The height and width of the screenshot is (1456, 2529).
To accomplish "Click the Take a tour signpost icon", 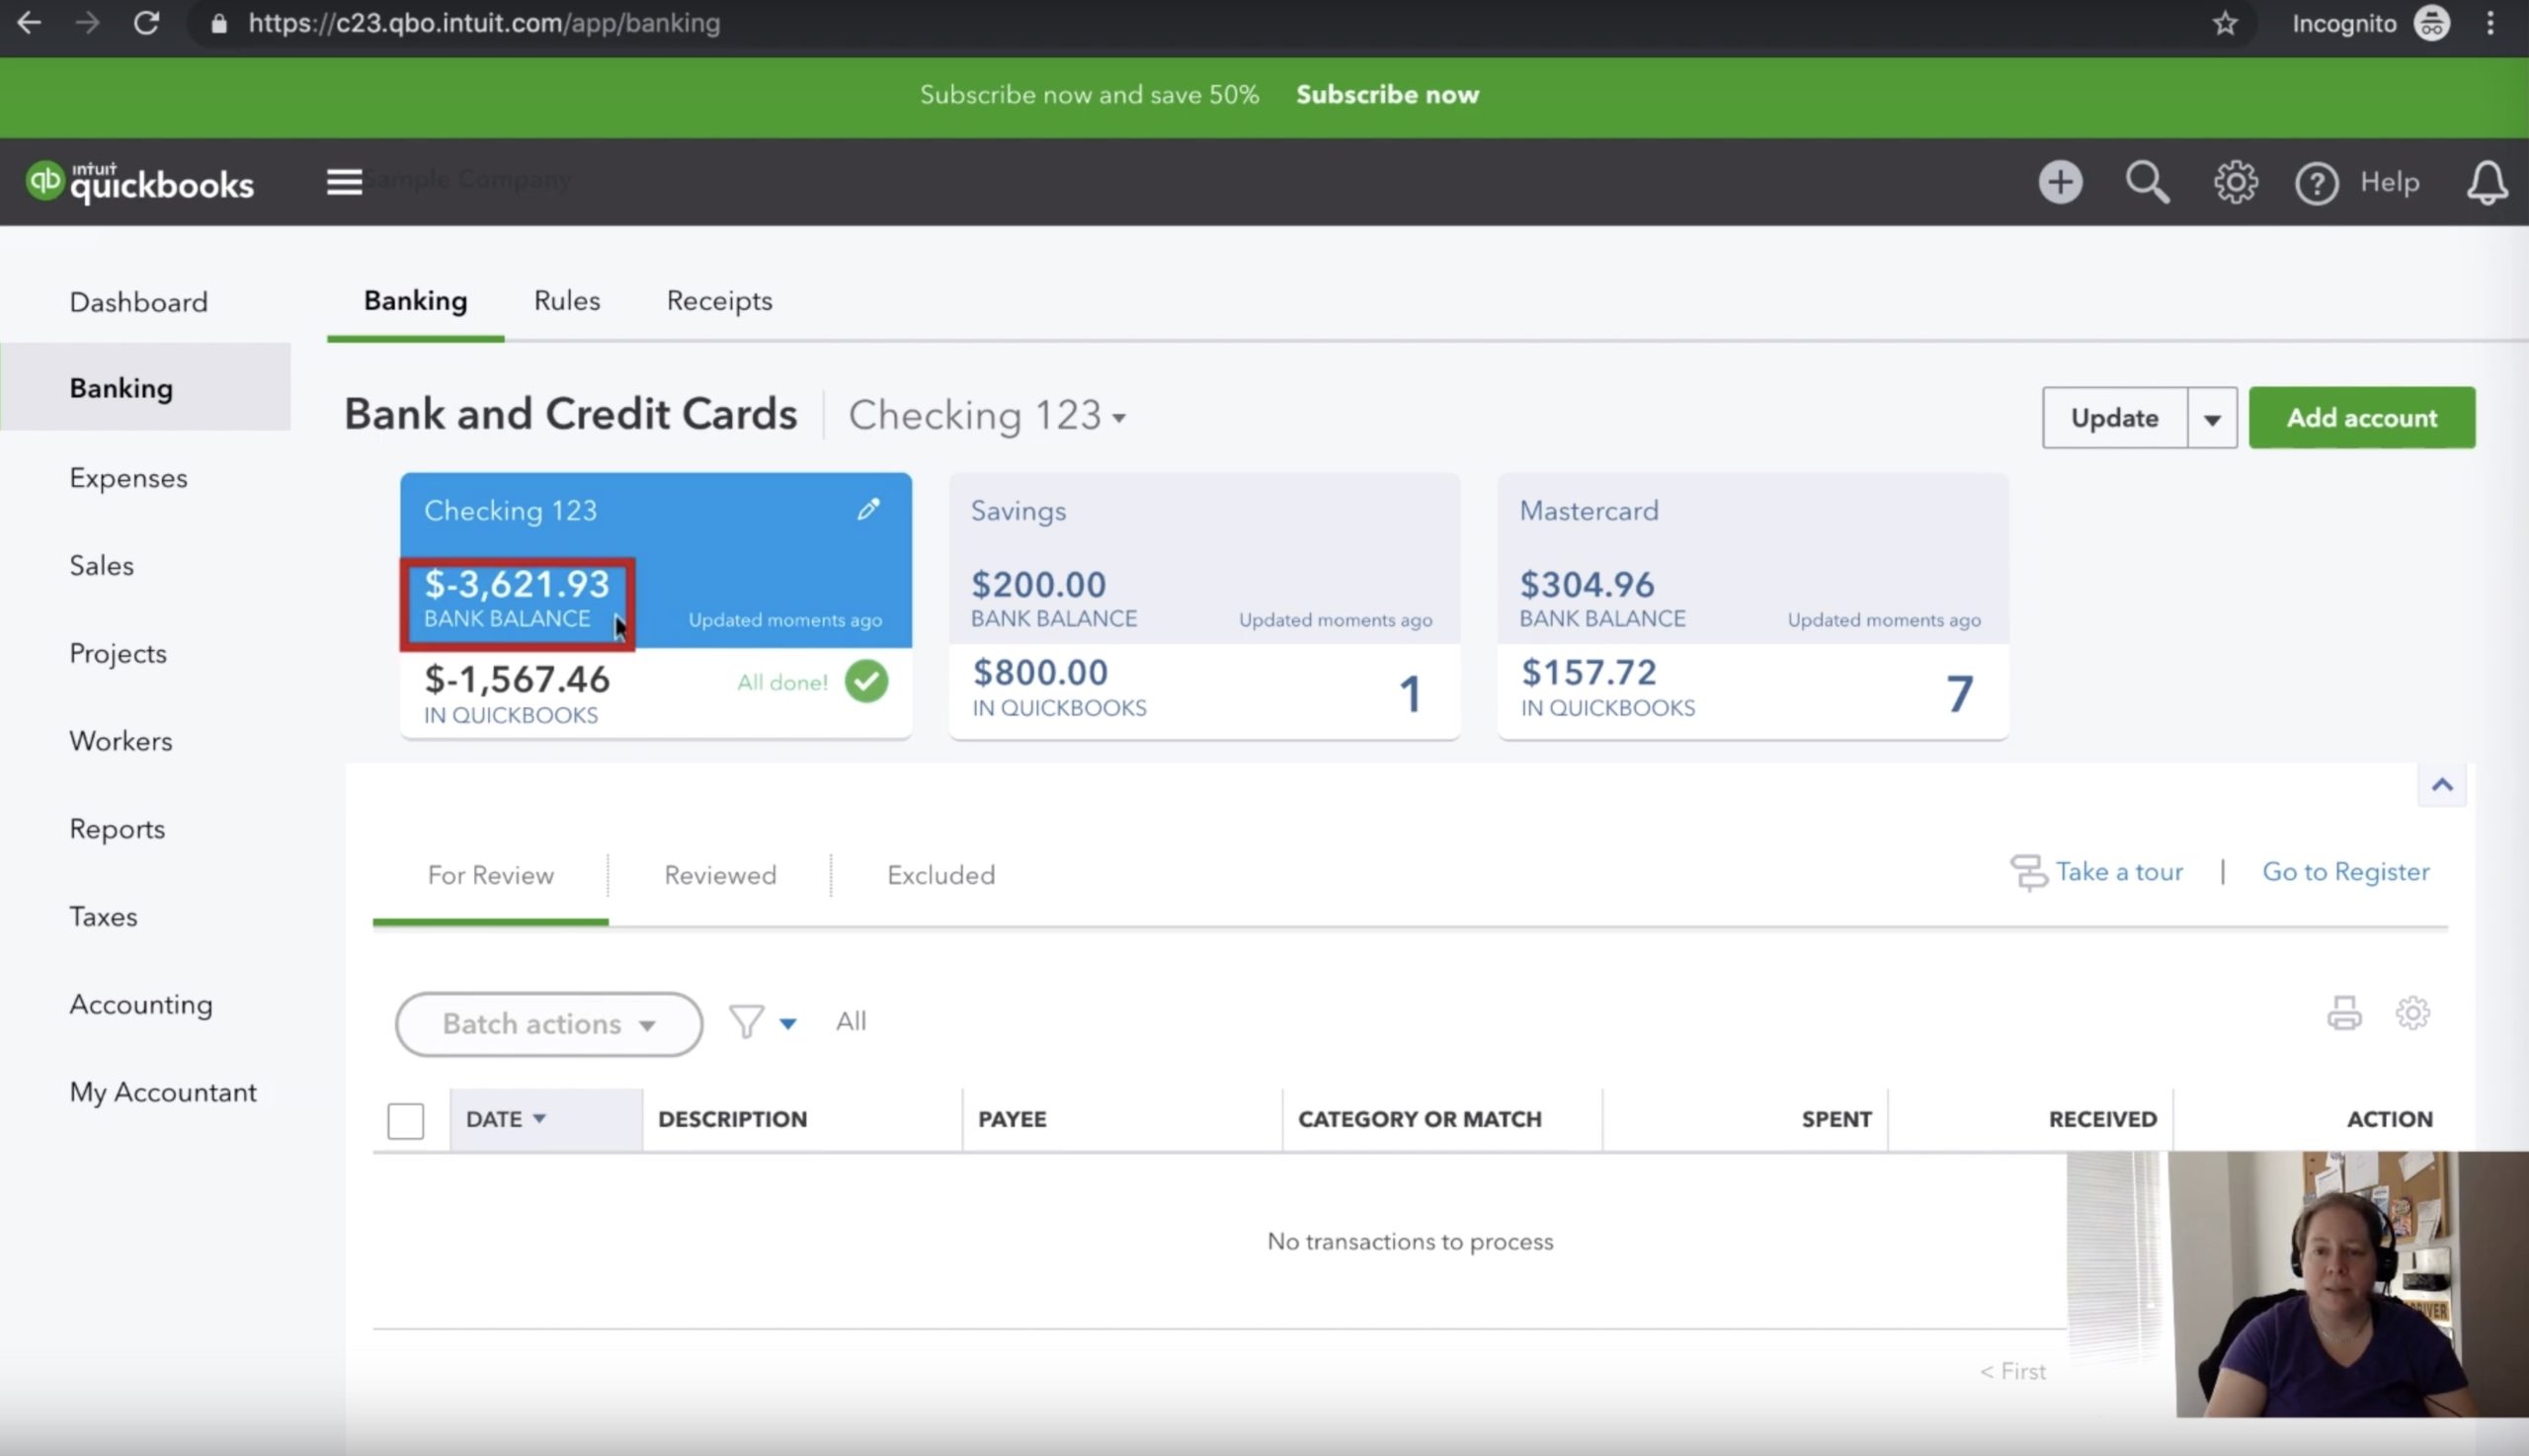I will (x=2028, y=872).
